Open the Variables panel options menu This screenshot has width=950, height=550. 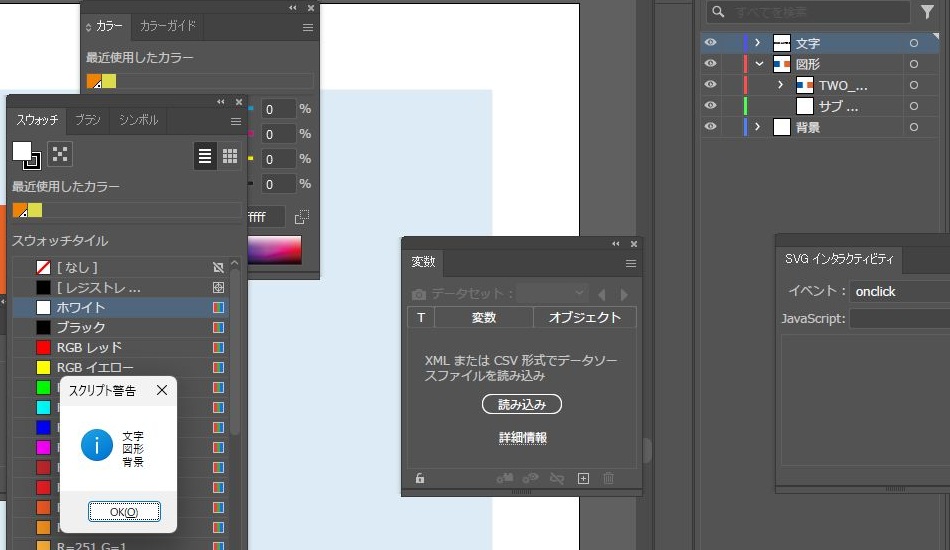631,263
